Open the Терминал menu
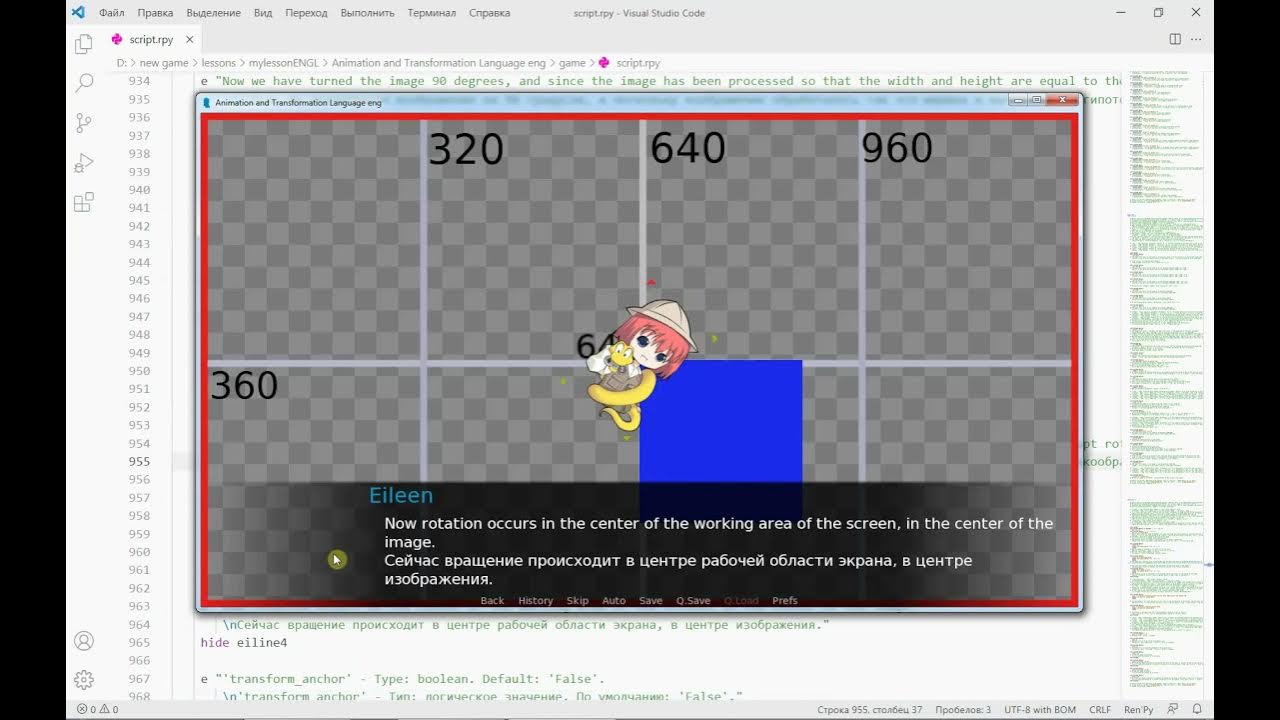1280x720 pixels. (x=432, y=13)
